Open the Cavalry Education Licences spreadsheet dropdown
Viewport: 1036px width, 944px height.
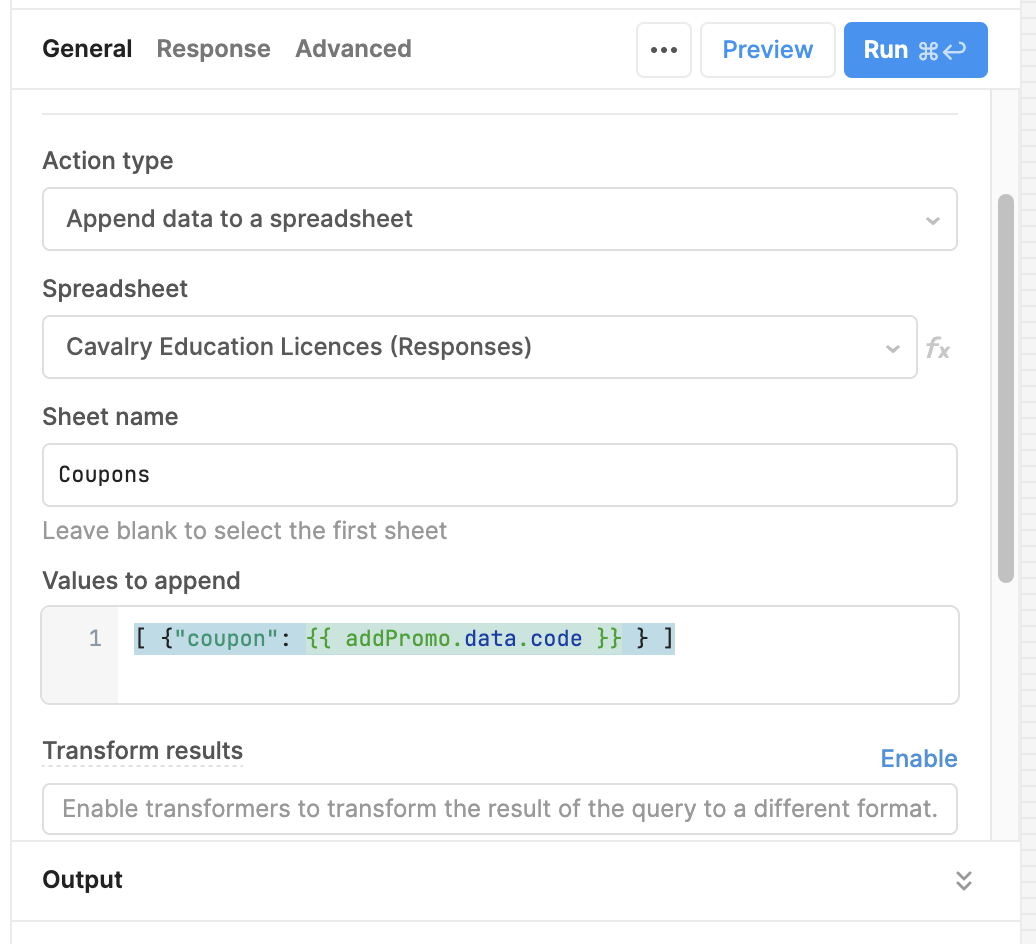click(x=460, y=347)
